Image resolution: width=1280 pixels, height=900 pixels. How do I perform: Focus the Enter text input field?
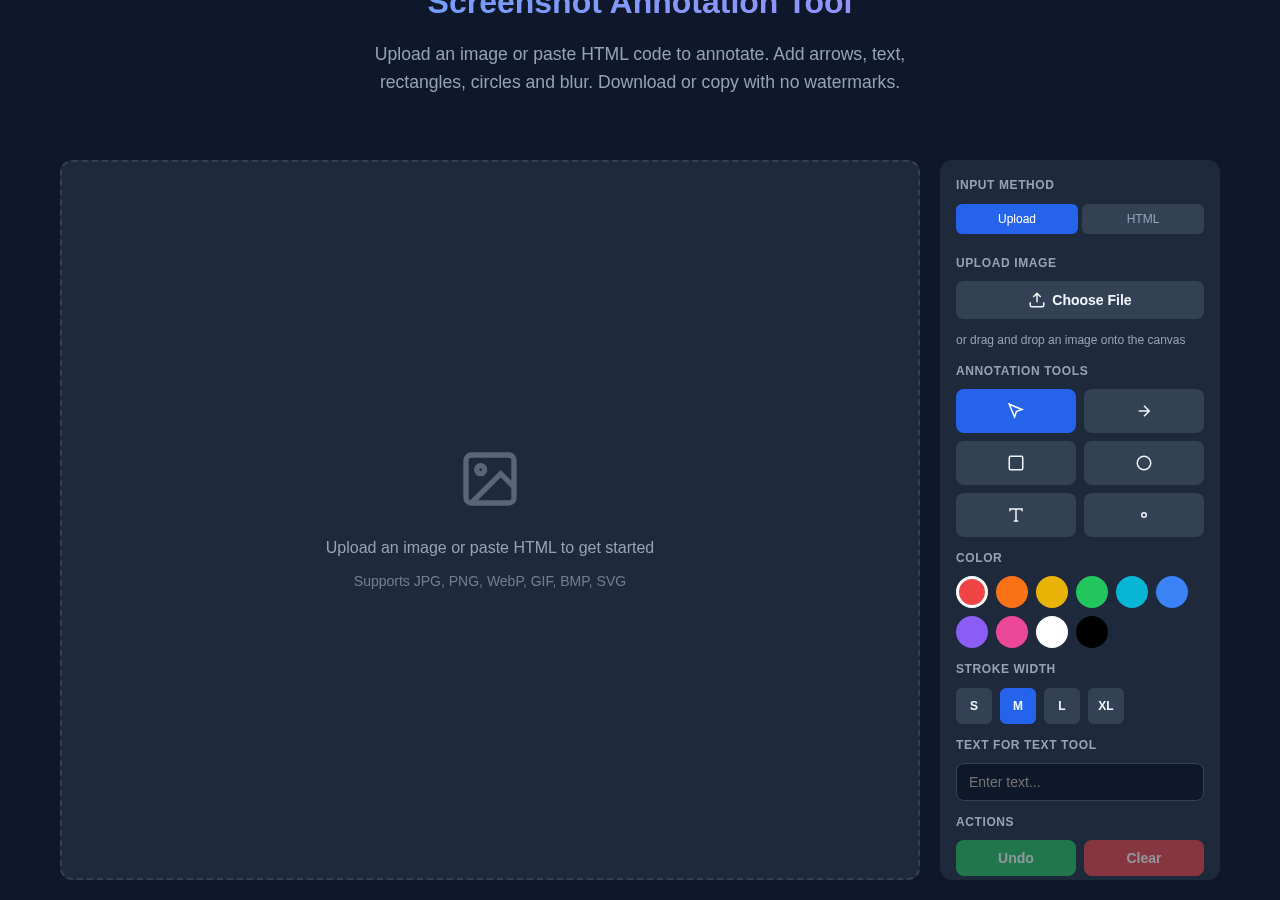coord(1080,782)
